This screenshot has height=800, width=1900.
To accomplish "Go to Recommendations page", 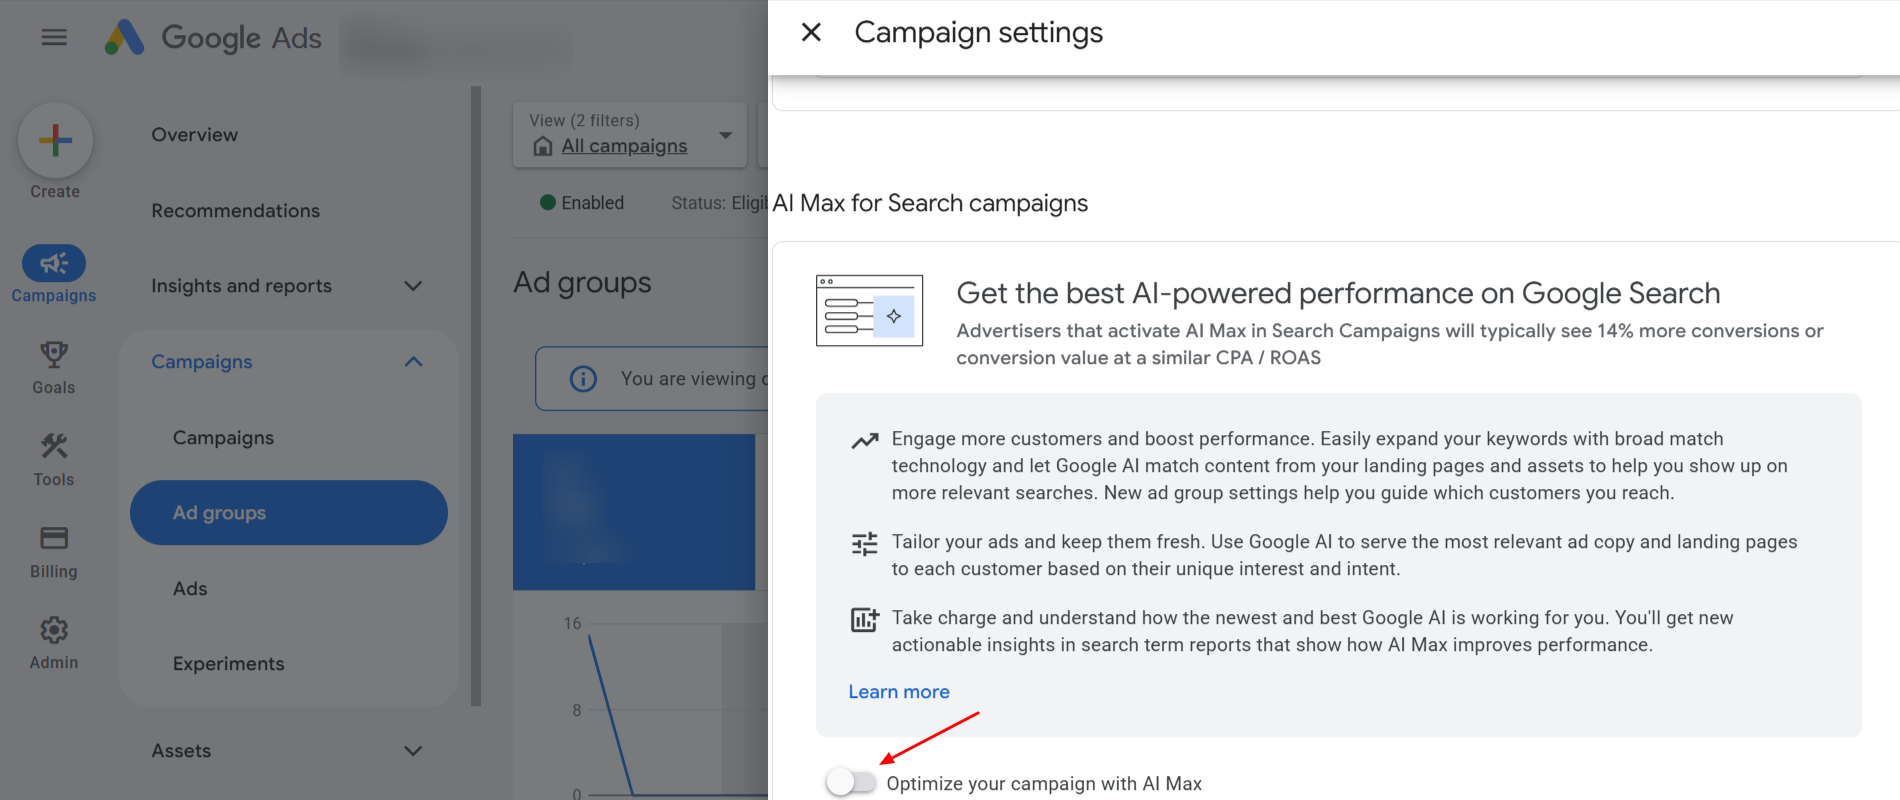I will (236, 211).
